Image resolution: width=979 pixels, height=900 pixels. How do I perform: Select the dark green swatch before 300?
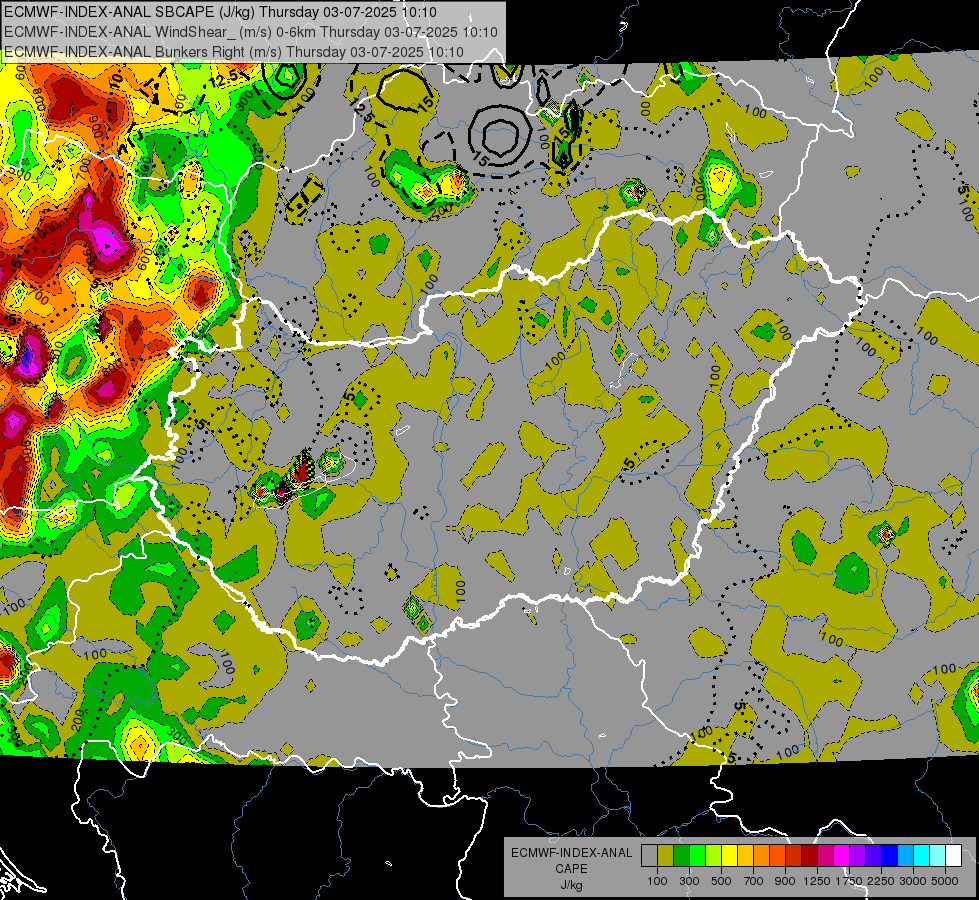(681, 856)
